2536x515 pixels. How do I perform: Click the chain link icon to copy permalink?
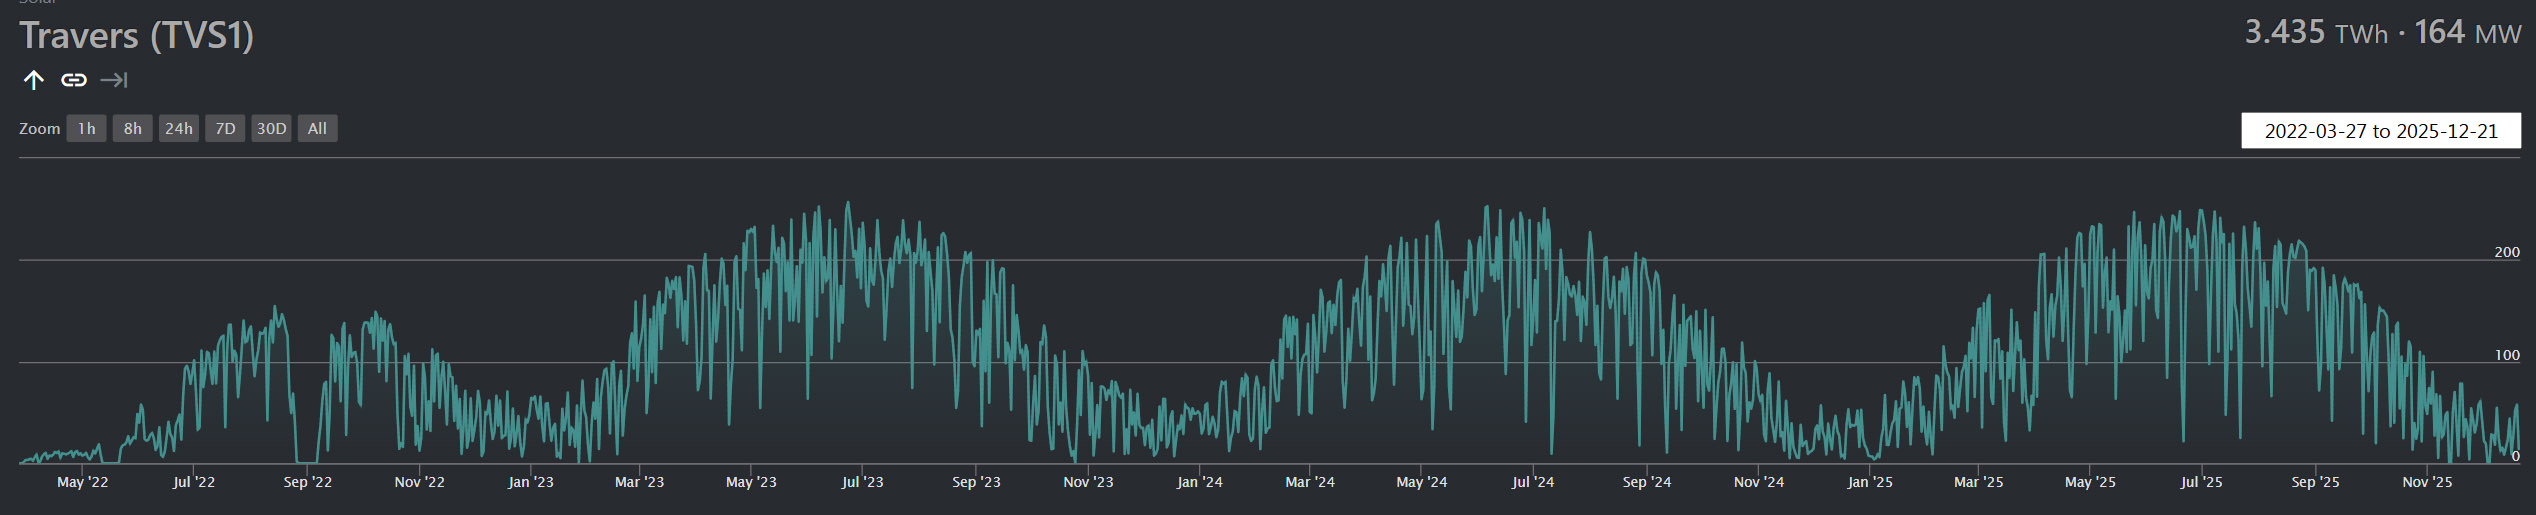(74, 80)
